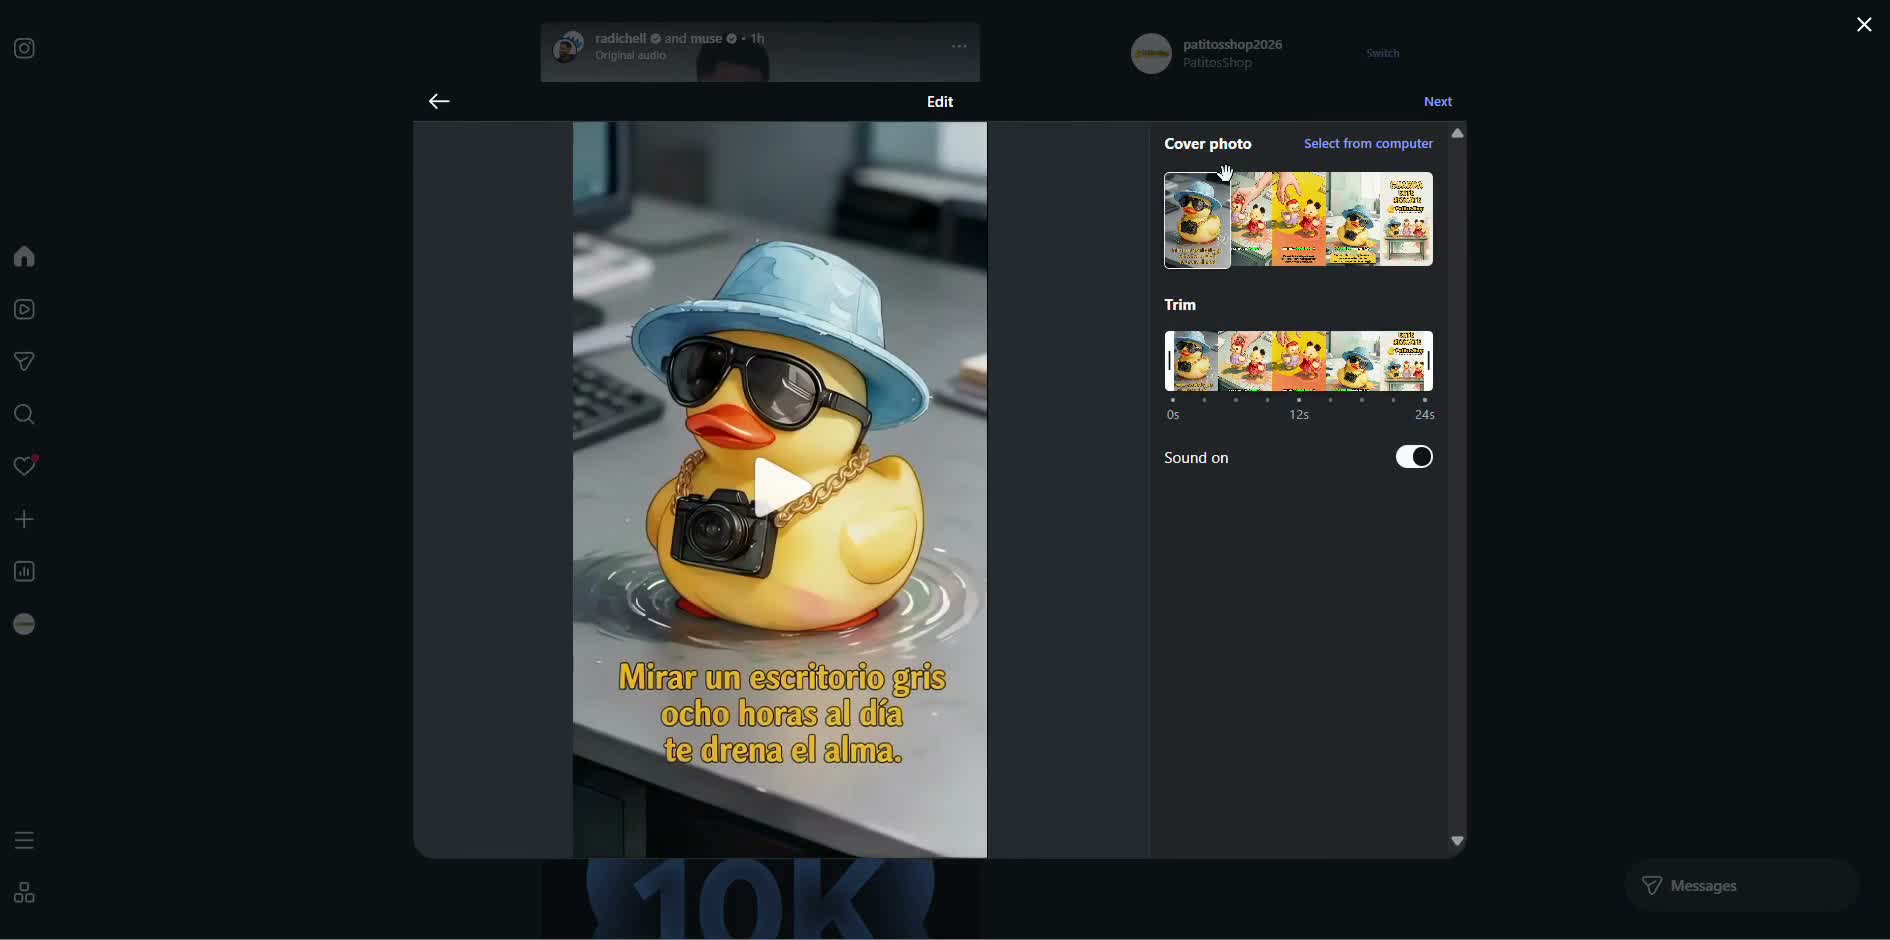Click the 24s trim label

tap(1425, 415)
